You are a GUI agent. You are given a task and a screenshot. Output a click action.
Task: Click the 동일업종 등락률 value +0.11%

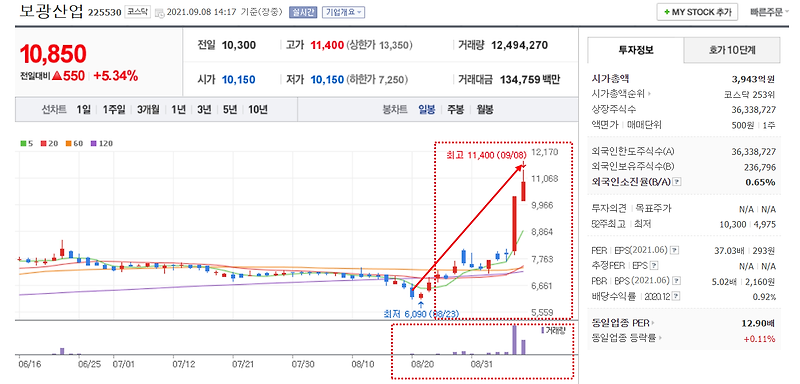760,338
